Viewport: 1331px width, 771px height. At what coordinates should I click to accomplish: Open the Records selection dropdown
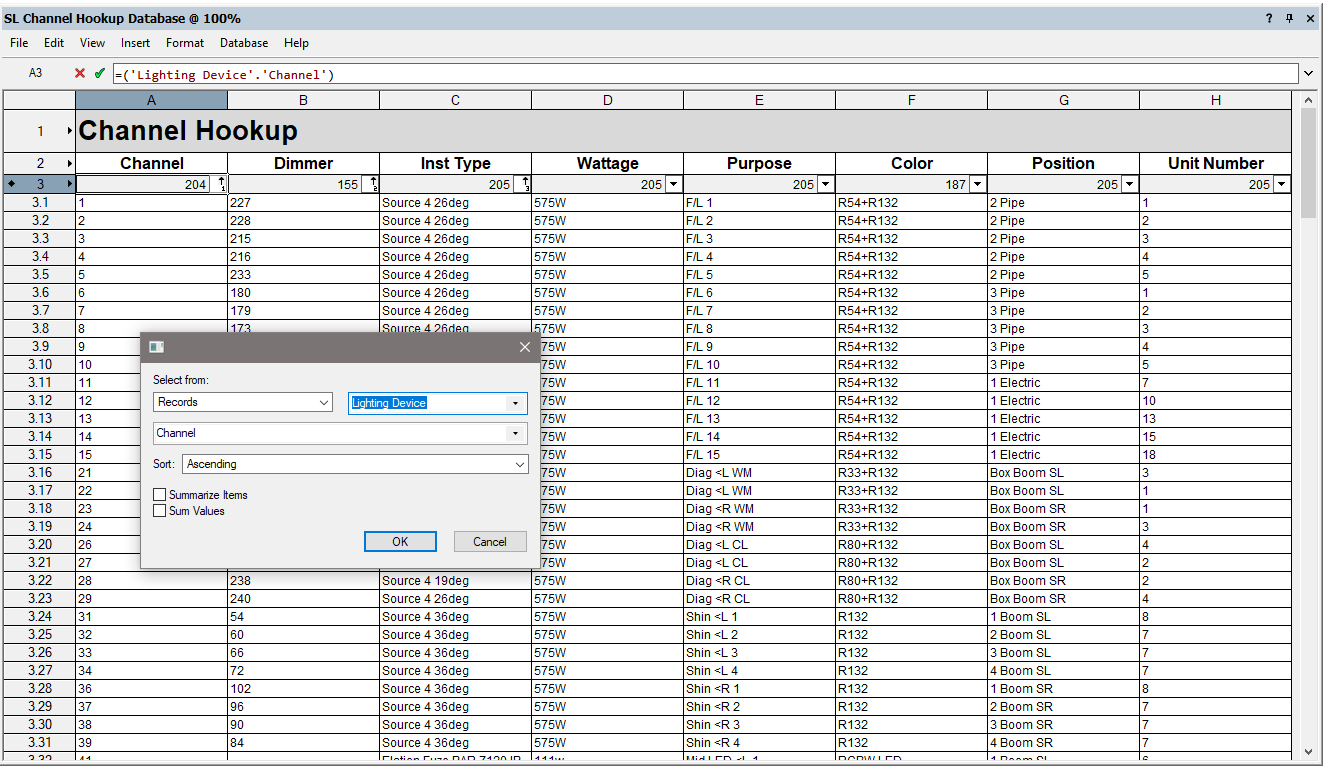point(325,401)
